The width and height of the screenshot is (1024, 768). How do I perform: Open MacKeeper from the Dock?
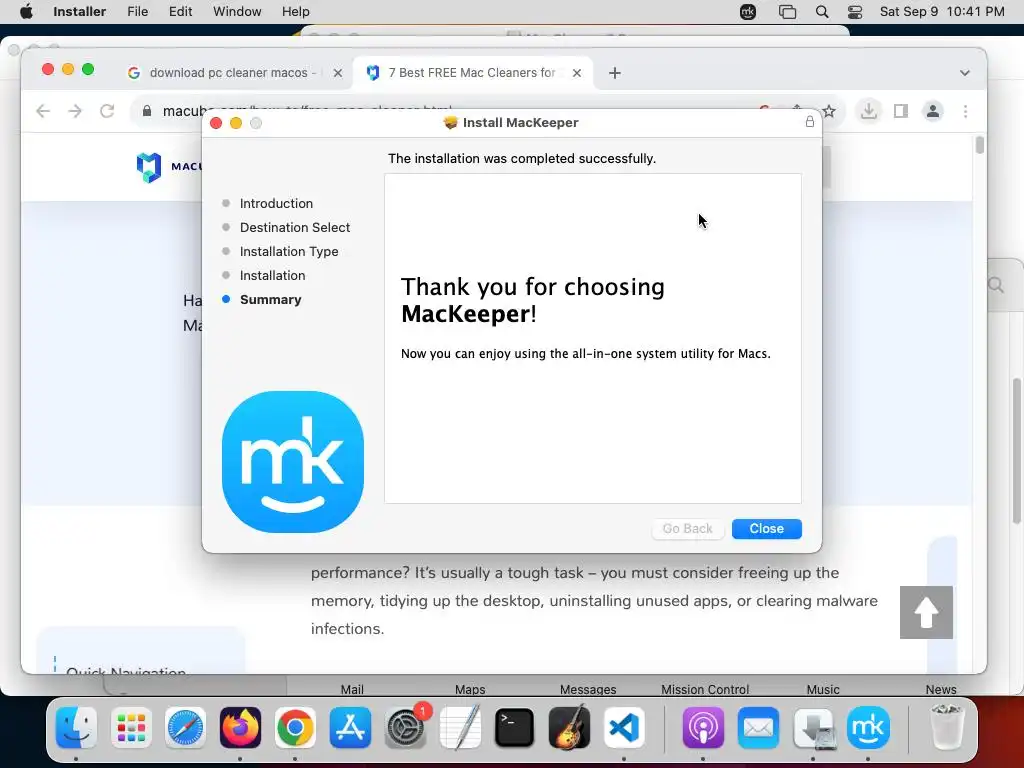(x=868, y=728)
